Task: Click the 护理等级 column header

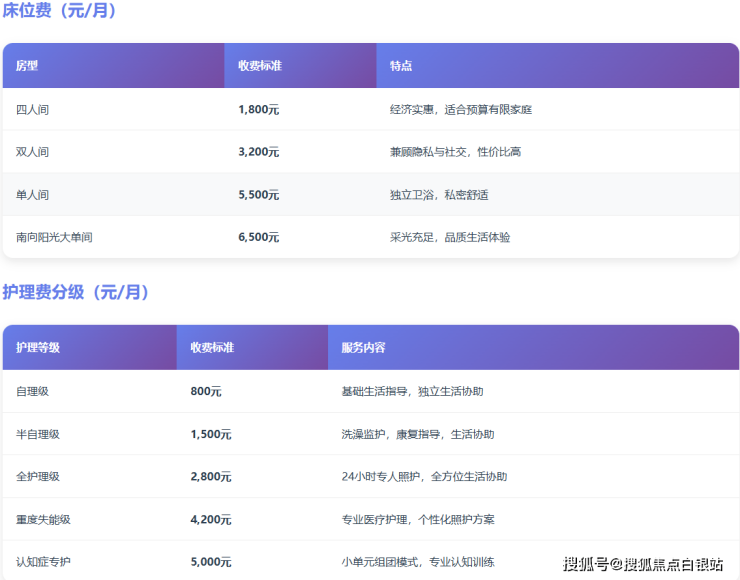Action: click(x=38, y=348)
